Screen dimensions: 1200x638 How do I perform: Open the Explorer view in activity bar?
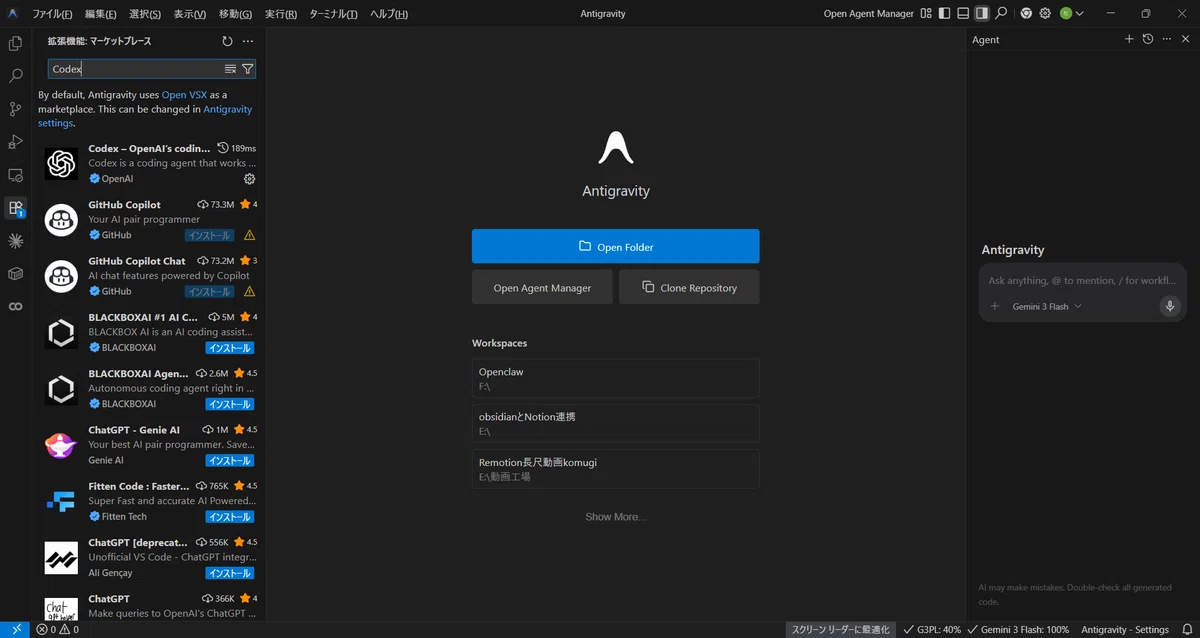pyautogui.click(x=15, y=43)
